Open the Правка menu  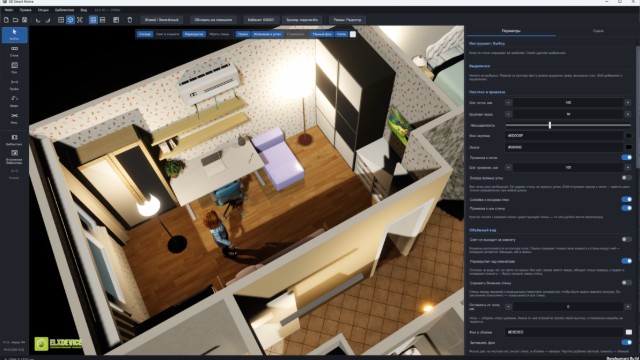25,10
